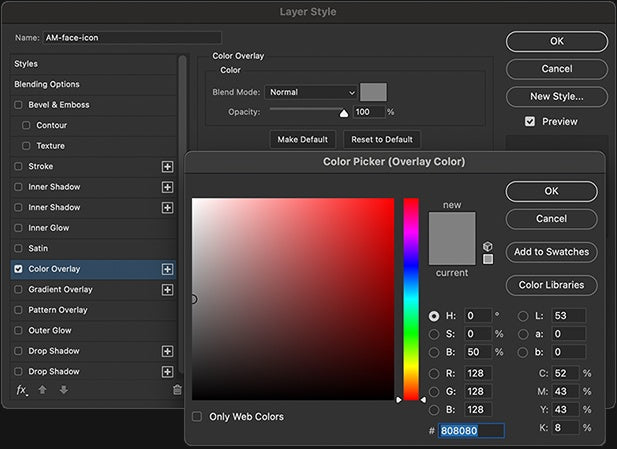
Task: Move effect down with arrow icon
Action: pos(63,390)
